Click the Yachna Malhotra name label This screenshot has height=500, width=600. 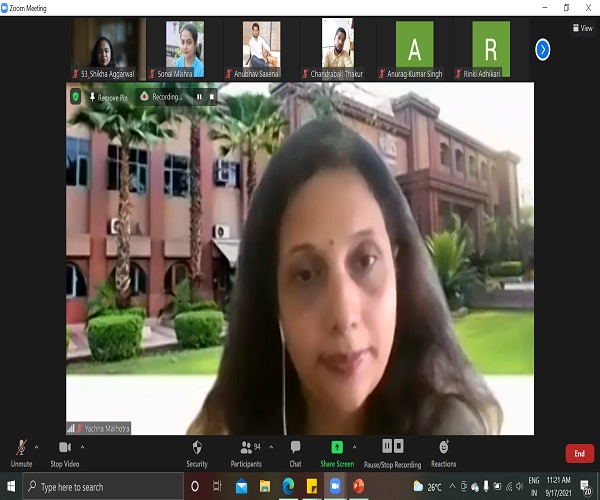click(x=99, y=428)
